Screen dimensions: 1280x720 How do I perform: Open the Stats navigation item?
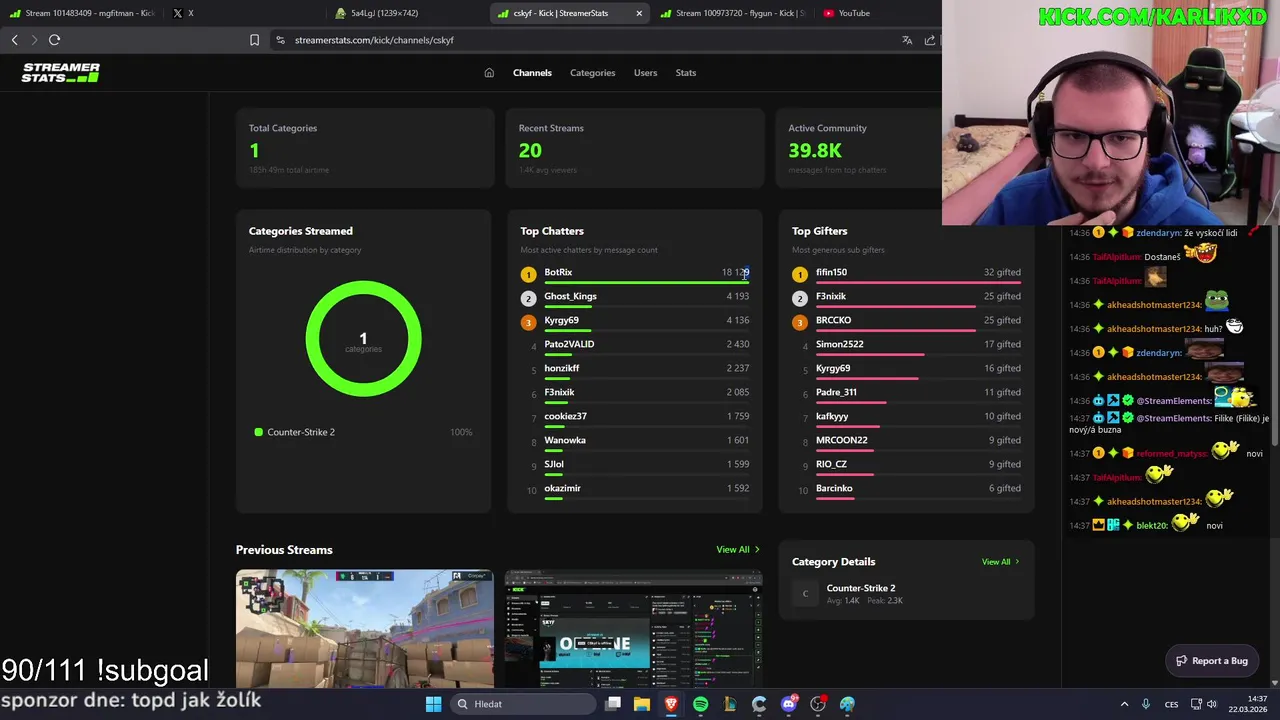(685, 73)
